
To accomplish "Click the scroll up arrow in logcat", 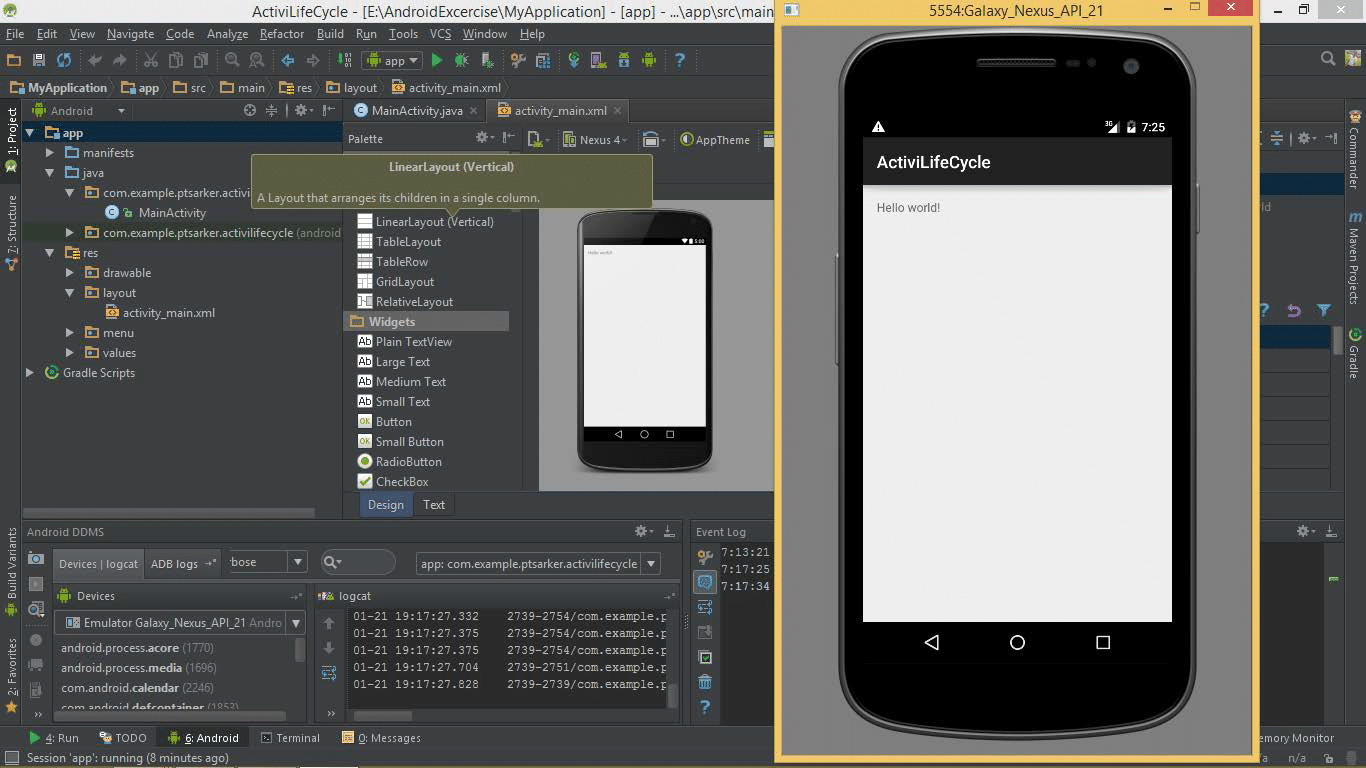I will [x=329, y=623].
